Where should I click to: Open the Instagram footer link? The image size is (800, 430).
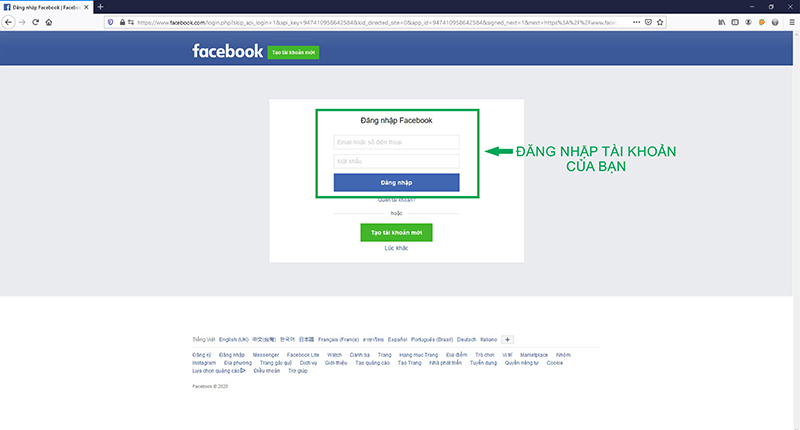204,363
